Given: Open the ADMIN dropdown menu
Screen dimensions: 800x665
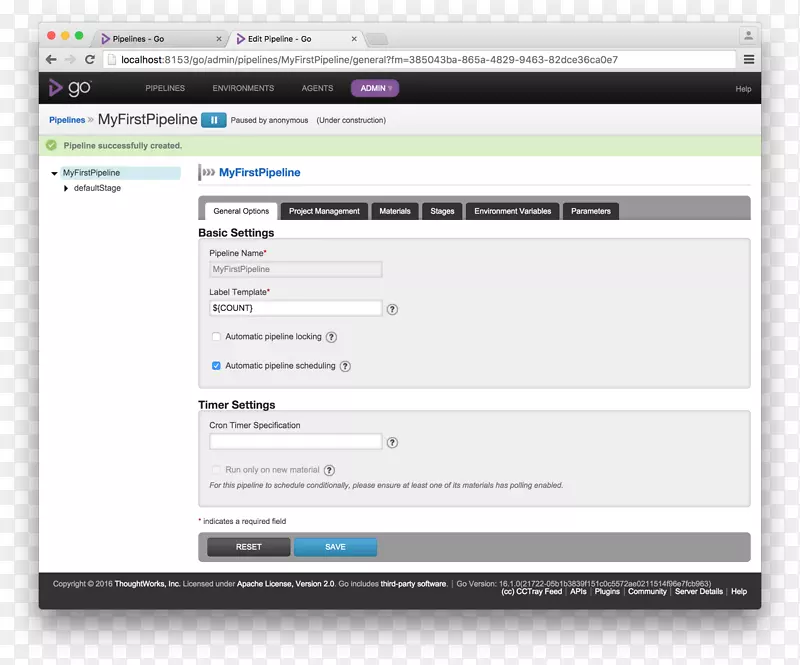Looking at the screenshot, I should click(374, 88).
